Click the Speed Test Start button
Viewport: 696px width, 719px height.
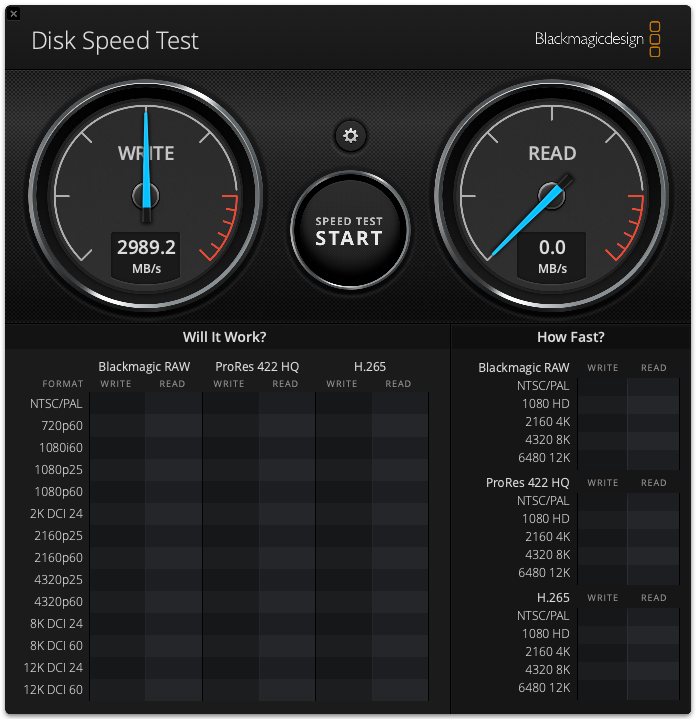point(350,231)
